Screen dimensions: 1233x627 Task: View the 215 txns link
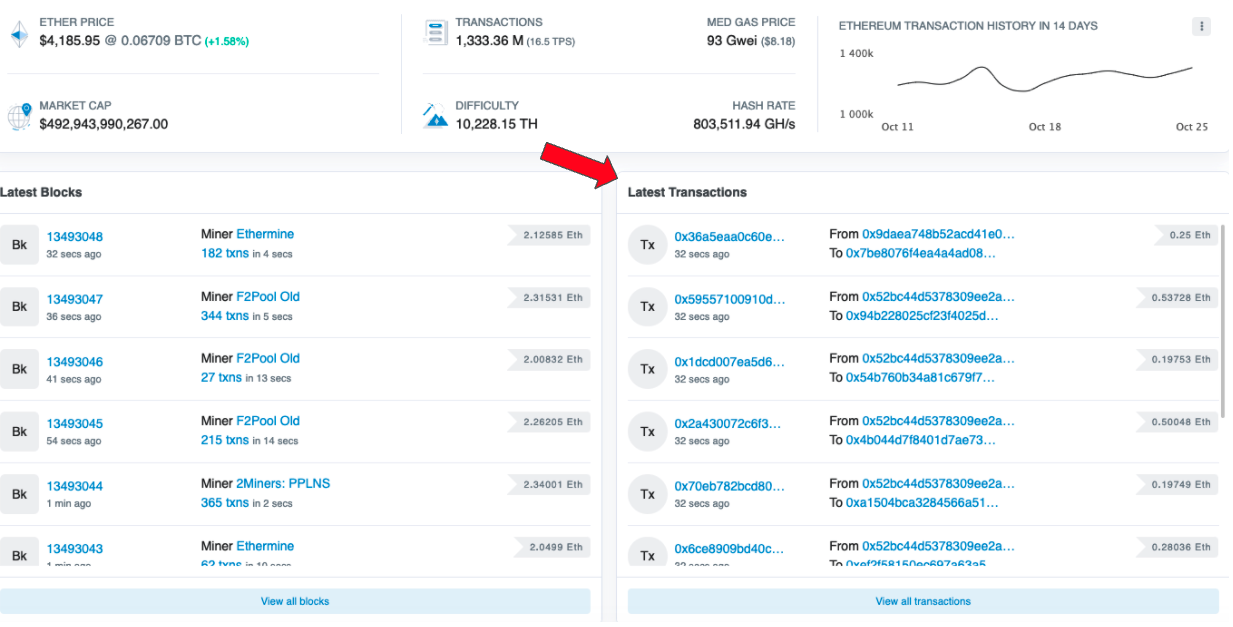coord(225,440)
